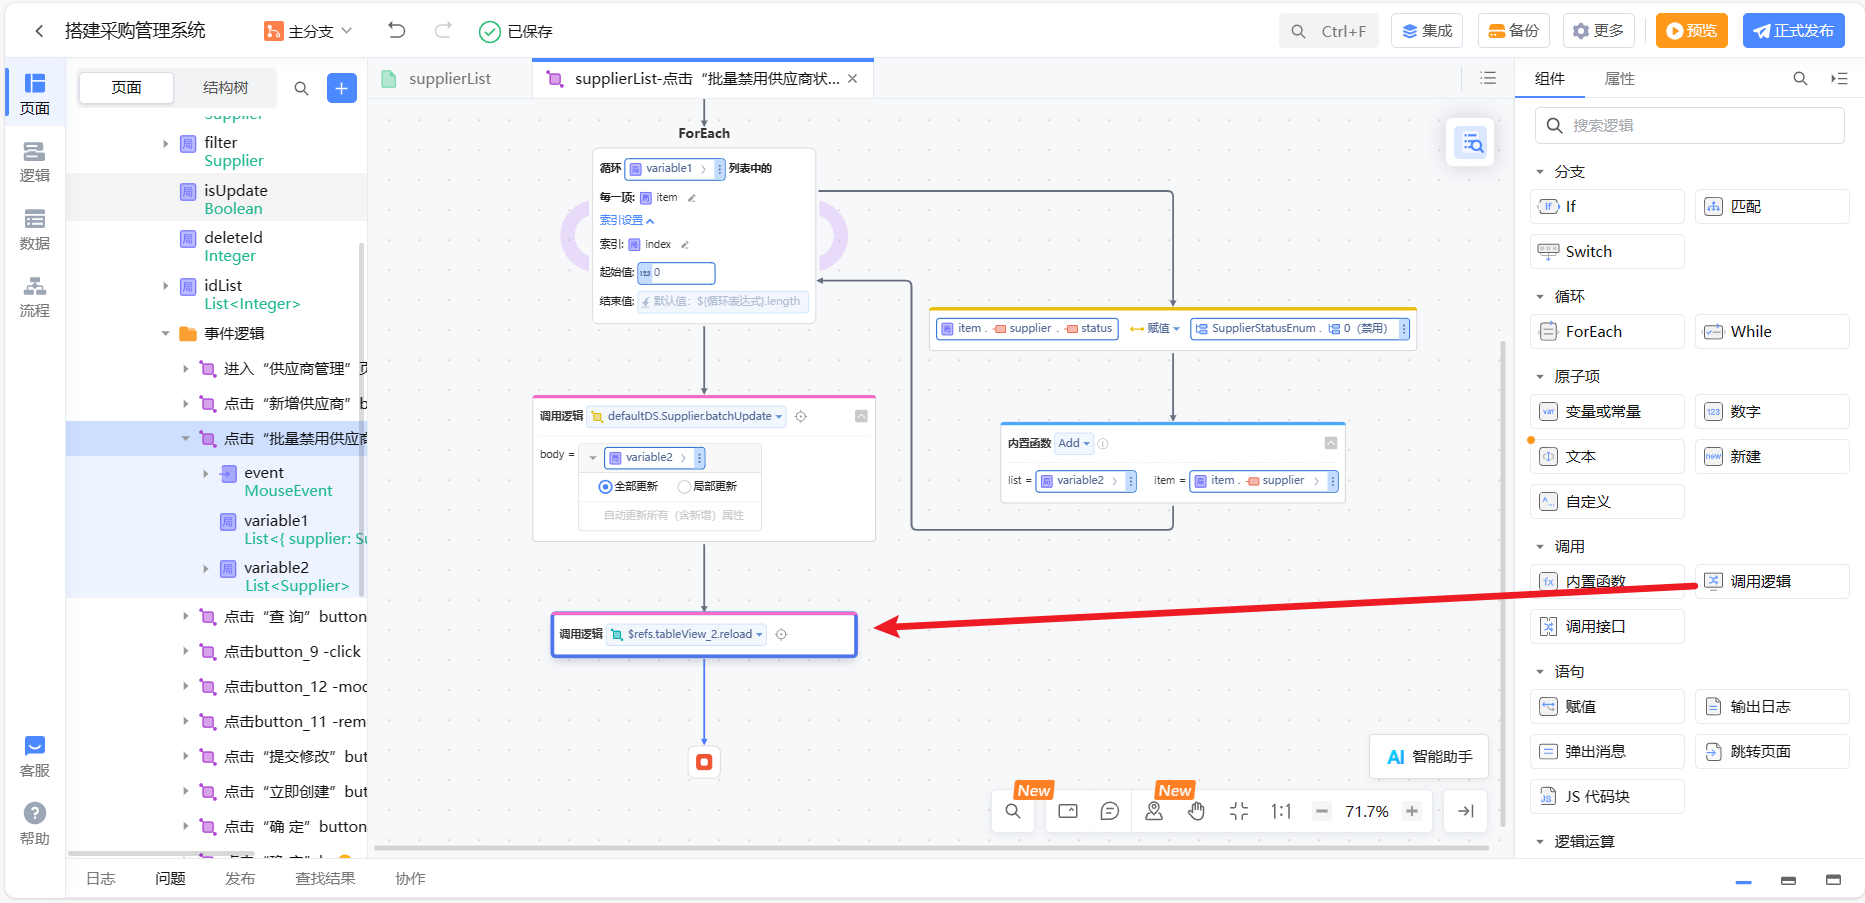Open the 帮助 help icon
The width and height of the screenshot is (1865, 903).
(x=35, y=824)
